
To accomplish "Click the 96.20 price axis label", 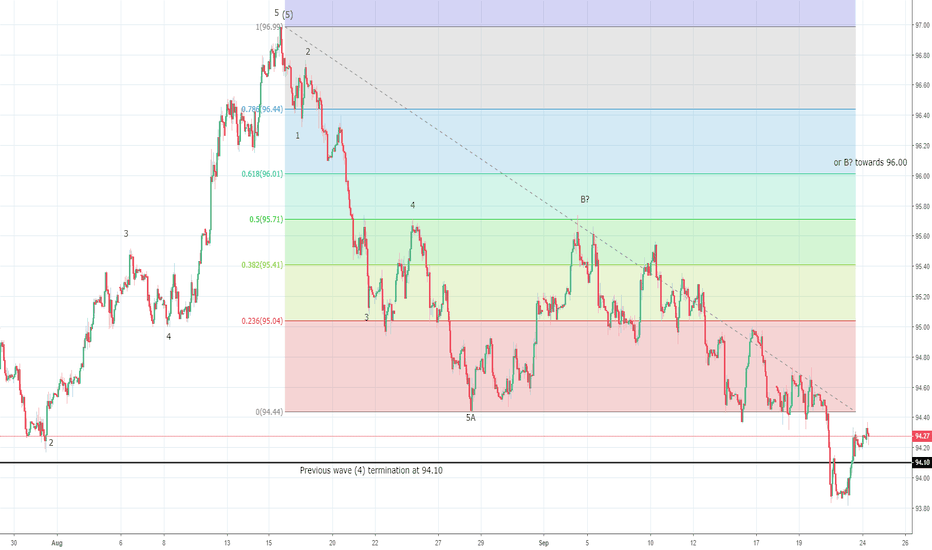I will pyautogui.click(x=922, y=146).
